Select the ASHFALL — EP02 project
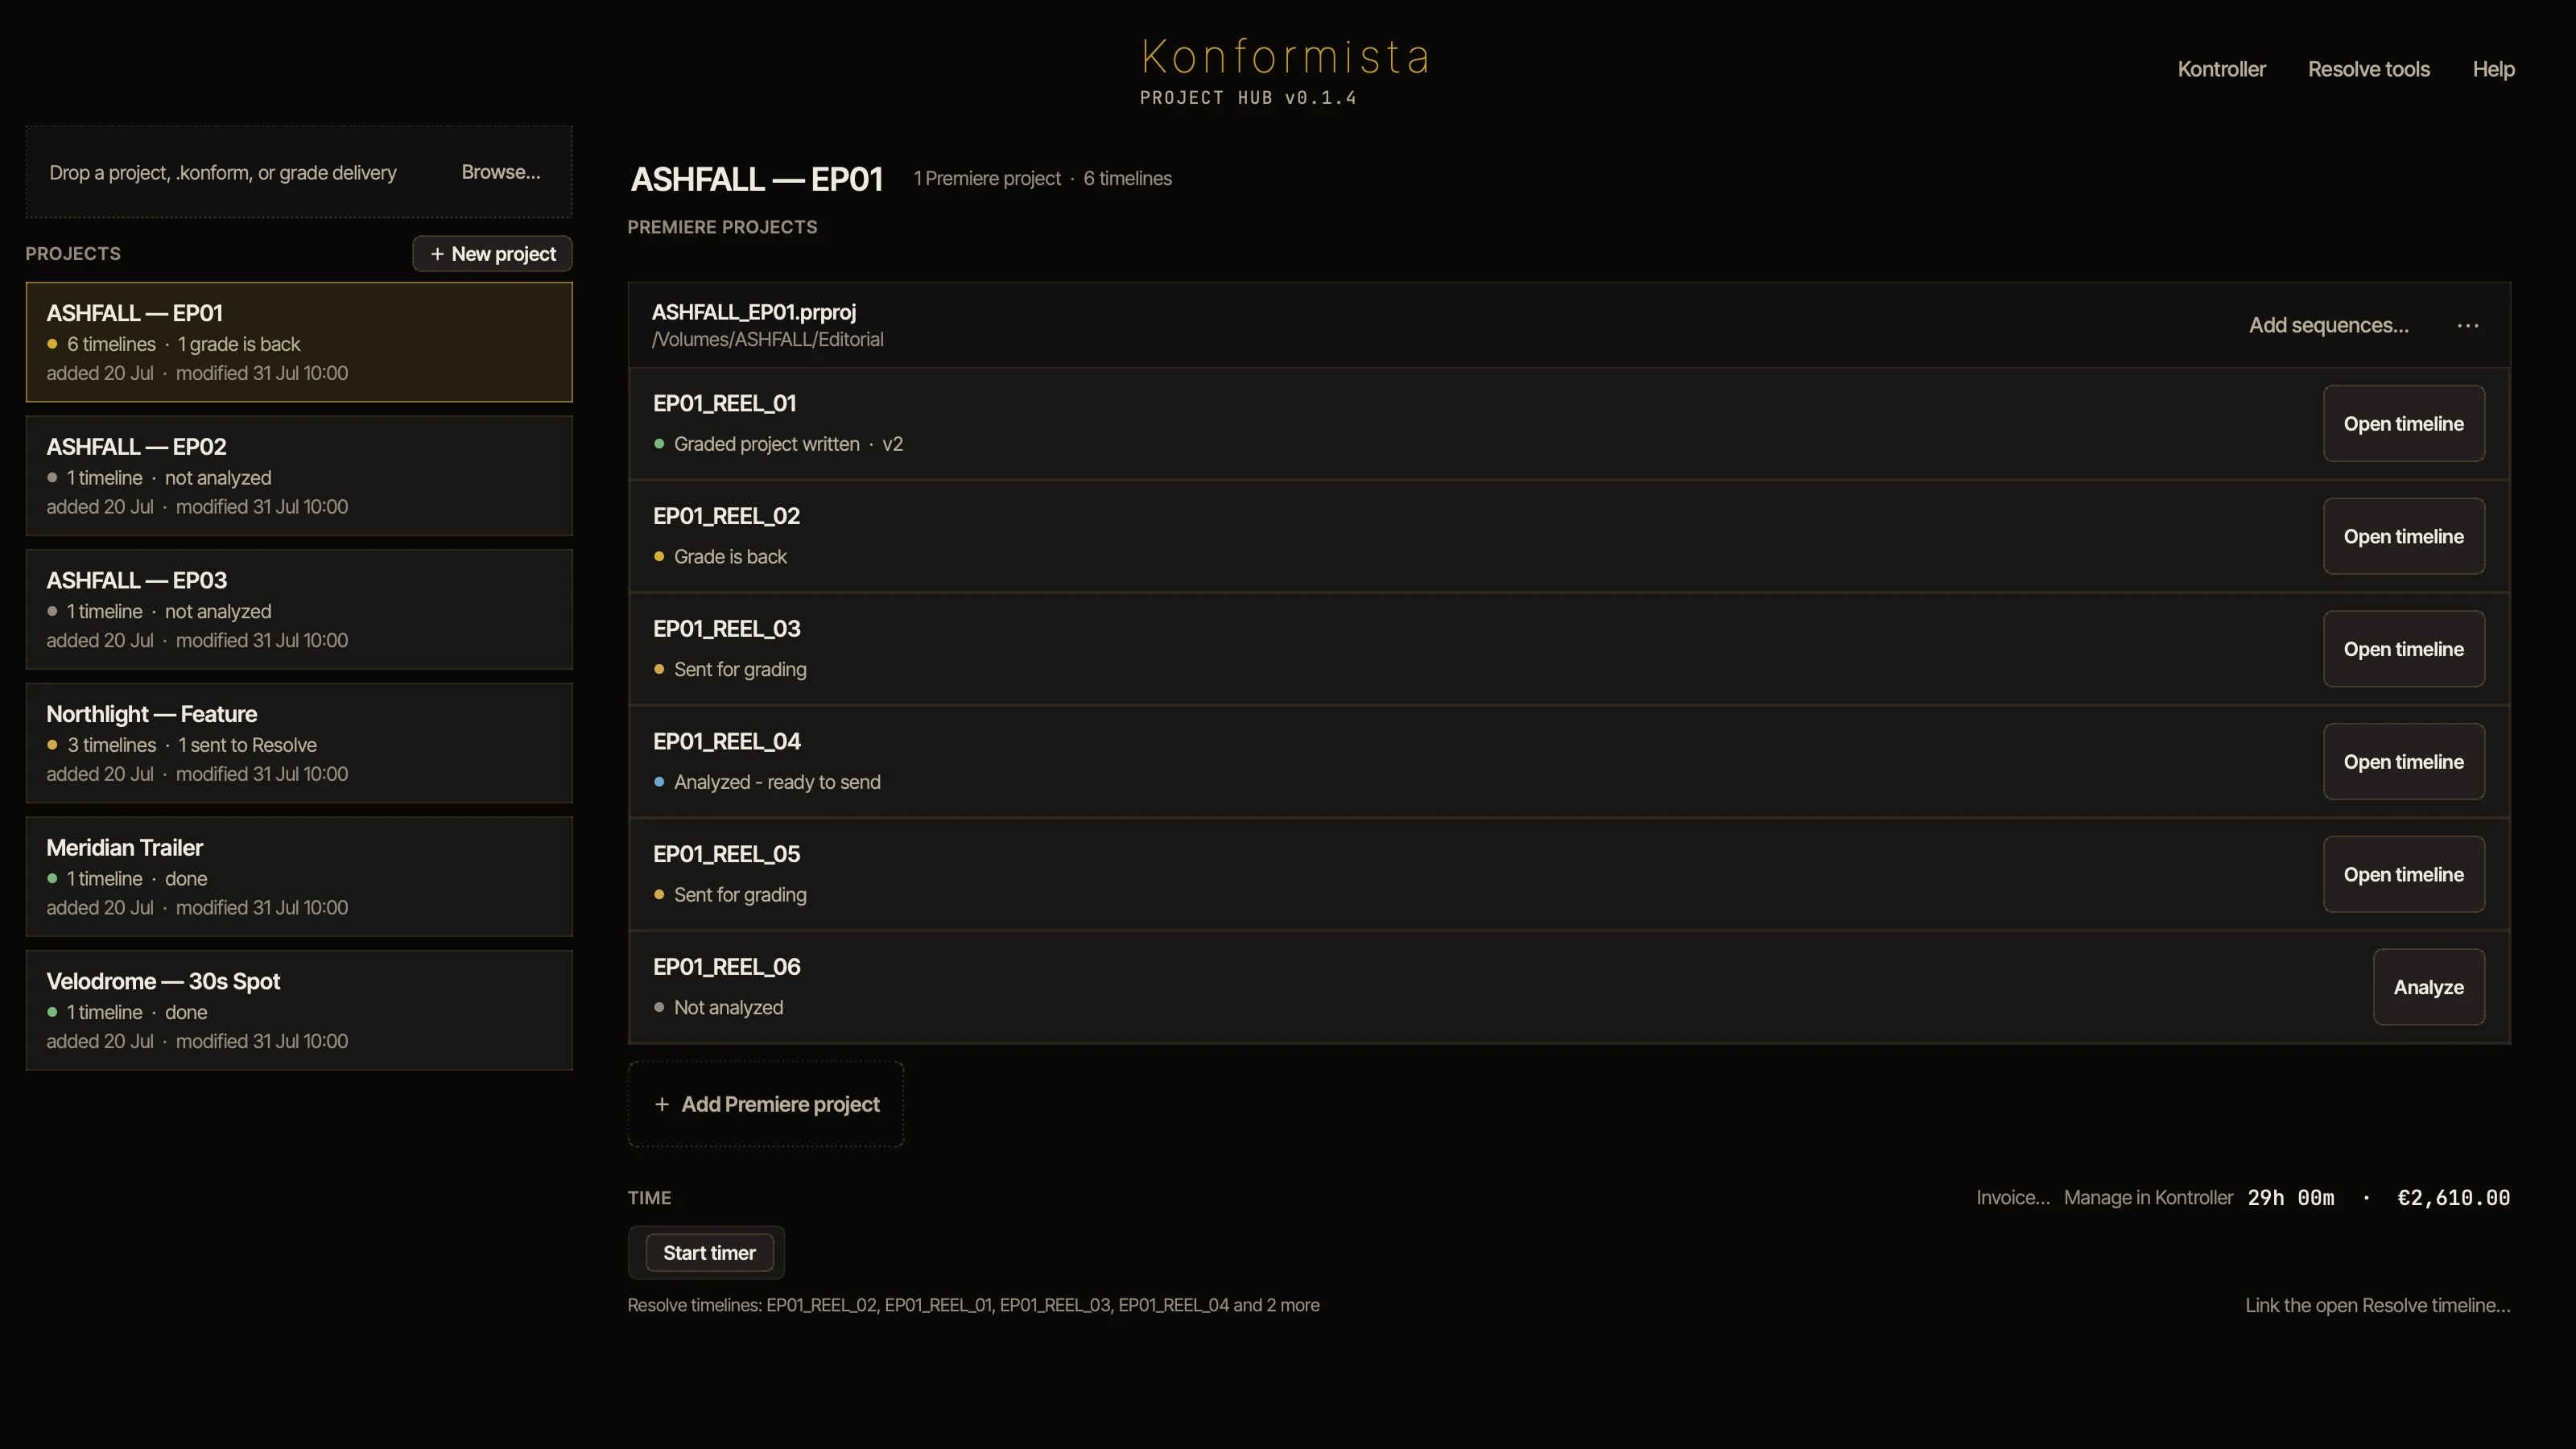Viewport: 2576px width, 1449px height. point(299,476)
